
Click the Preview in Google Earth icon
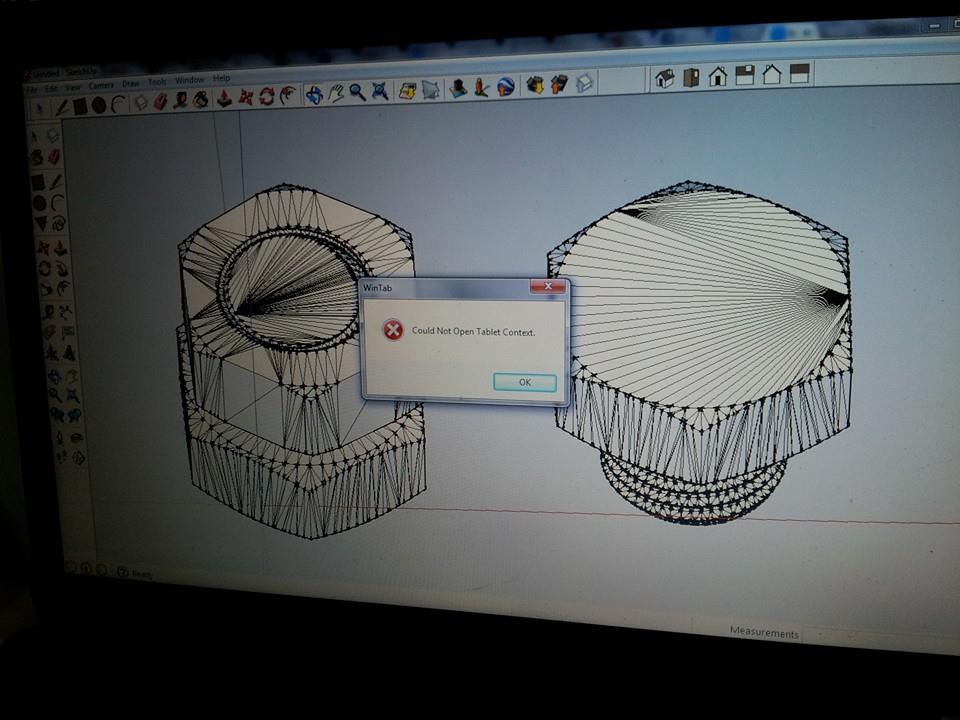505,86
